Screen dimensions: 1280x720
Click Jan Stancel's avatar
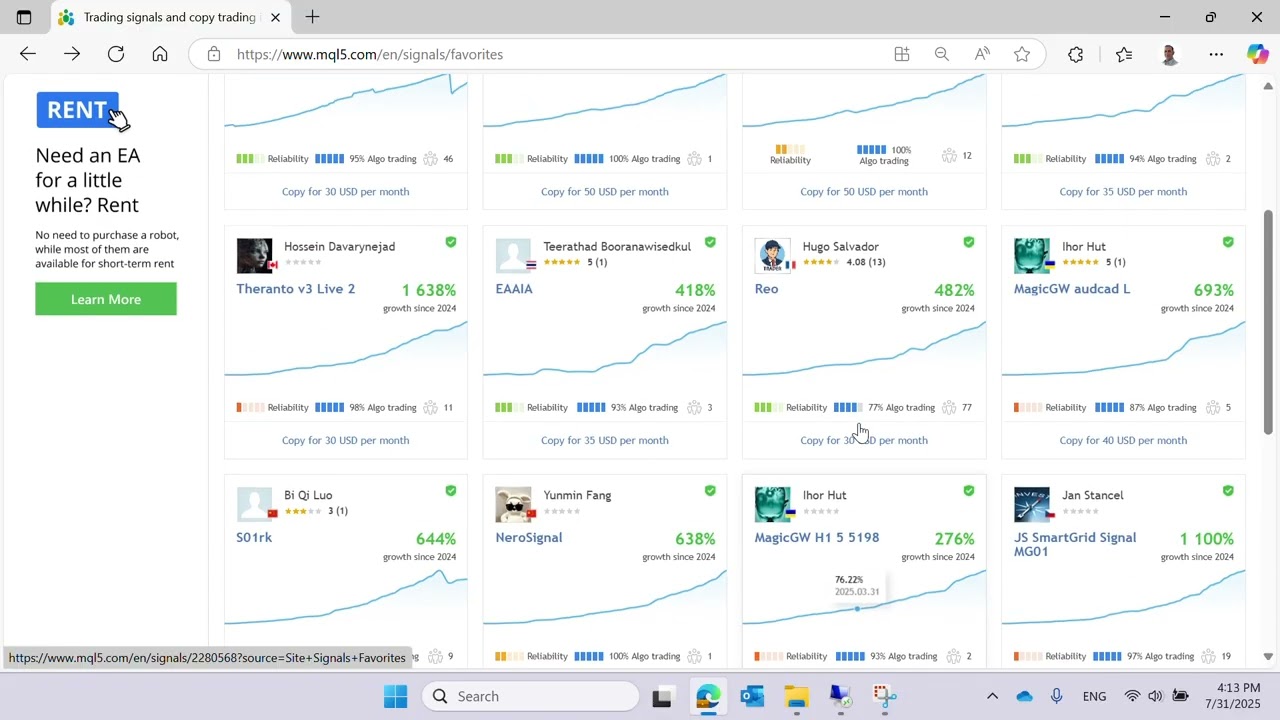(1031, 504)
